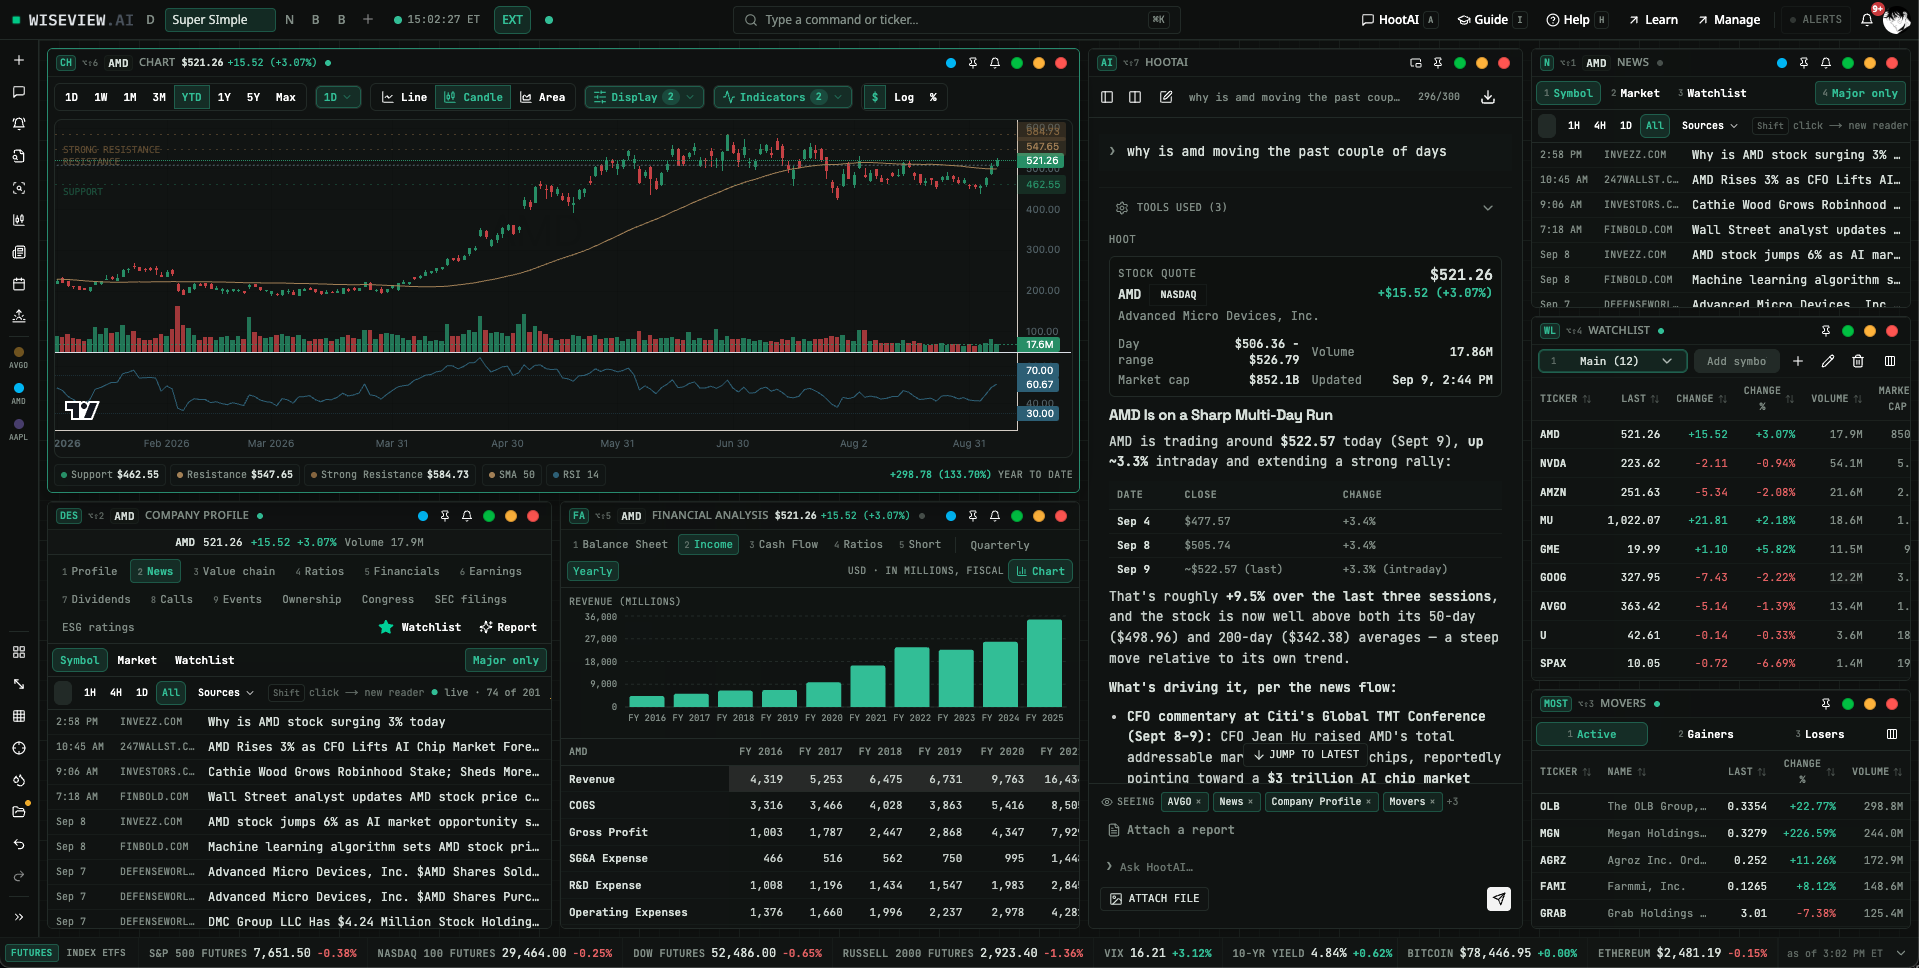Toggle Major only filter in News panel
Viewport: 1919px width, 968px height.
(1860, 93)
